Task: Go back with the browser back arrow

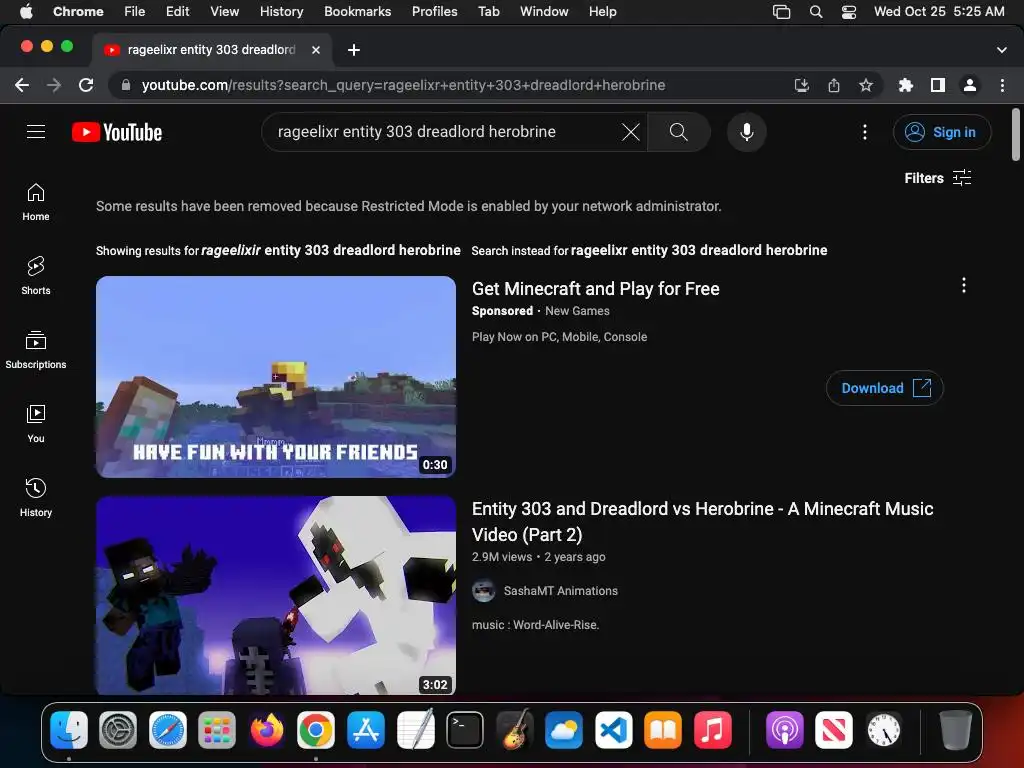Action: coord(22,85)
